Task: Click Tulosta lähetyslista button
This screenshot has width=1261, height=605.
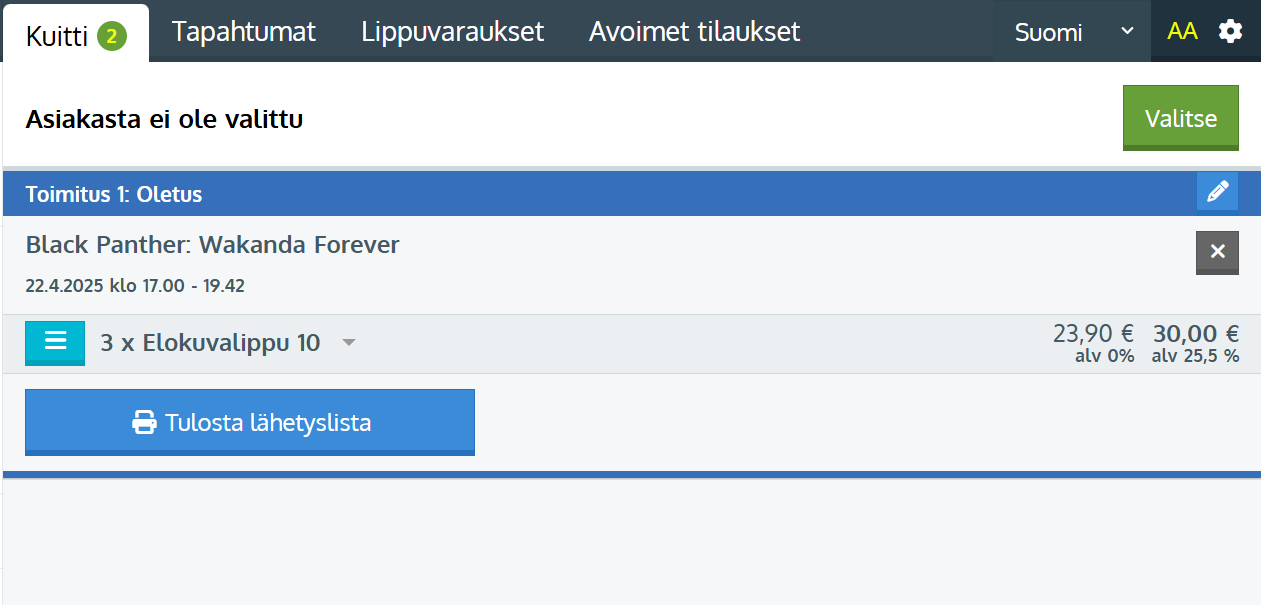Action: (250, 422)
